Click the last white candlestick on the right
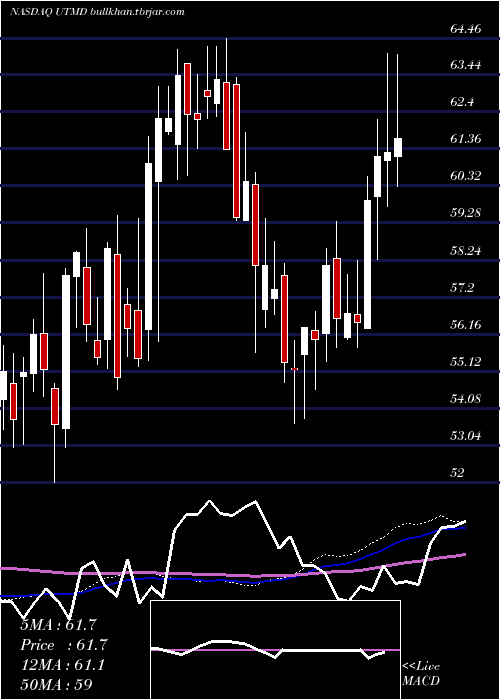Image resolution: width=500 pixels, height=700 pixels. 397,147
